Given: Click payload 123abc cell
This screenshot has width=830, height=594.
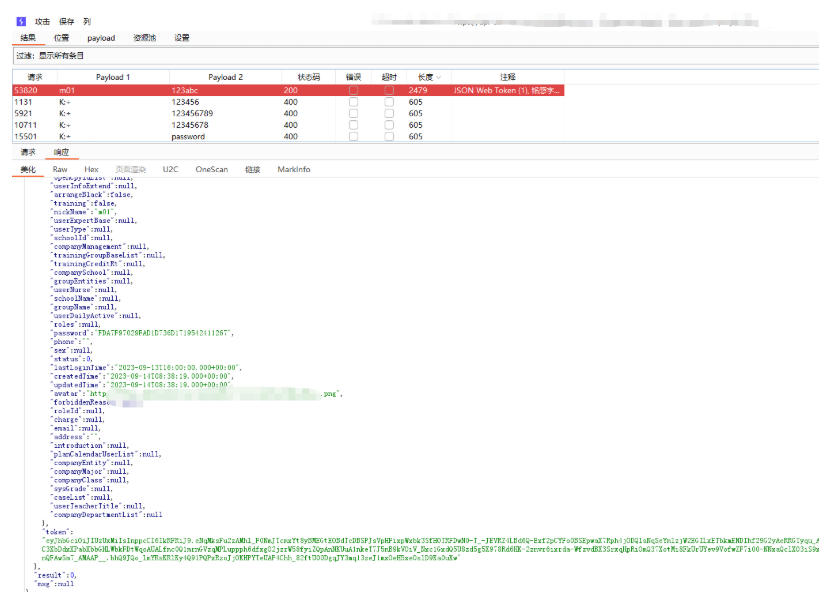Looking at the screenshot, I should pos(185,91).
